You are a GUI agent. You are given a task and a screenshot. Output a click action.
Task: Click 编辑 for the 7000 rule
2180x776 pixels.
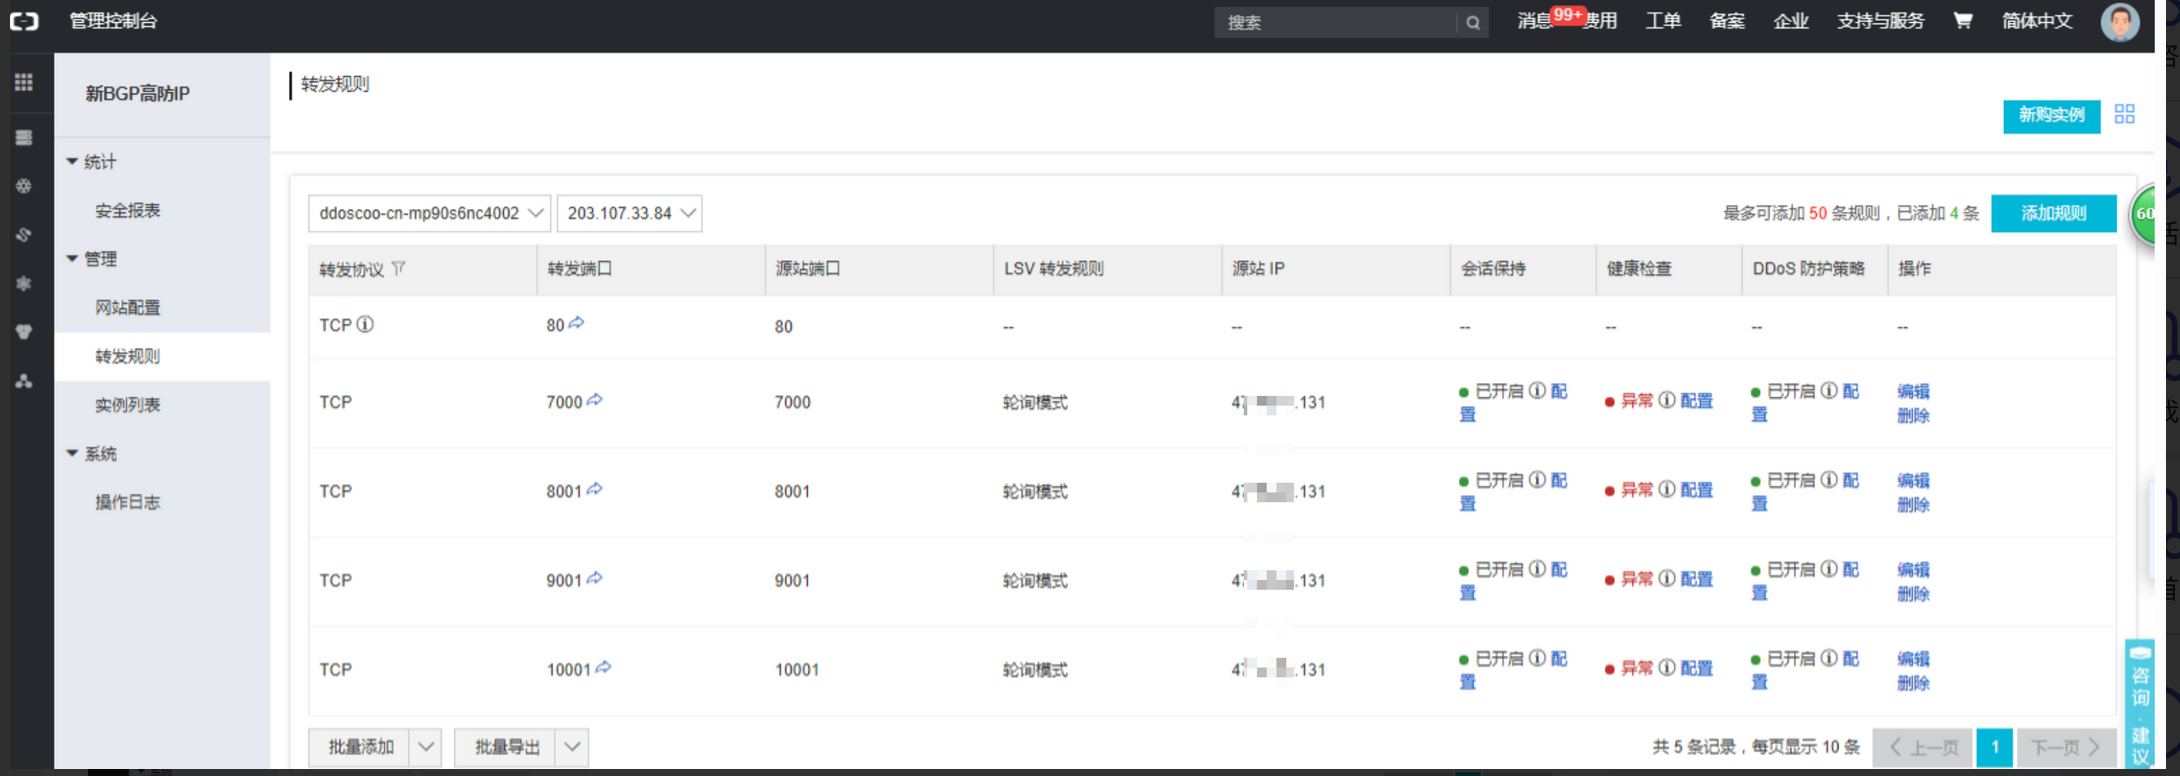[1913, 391]
